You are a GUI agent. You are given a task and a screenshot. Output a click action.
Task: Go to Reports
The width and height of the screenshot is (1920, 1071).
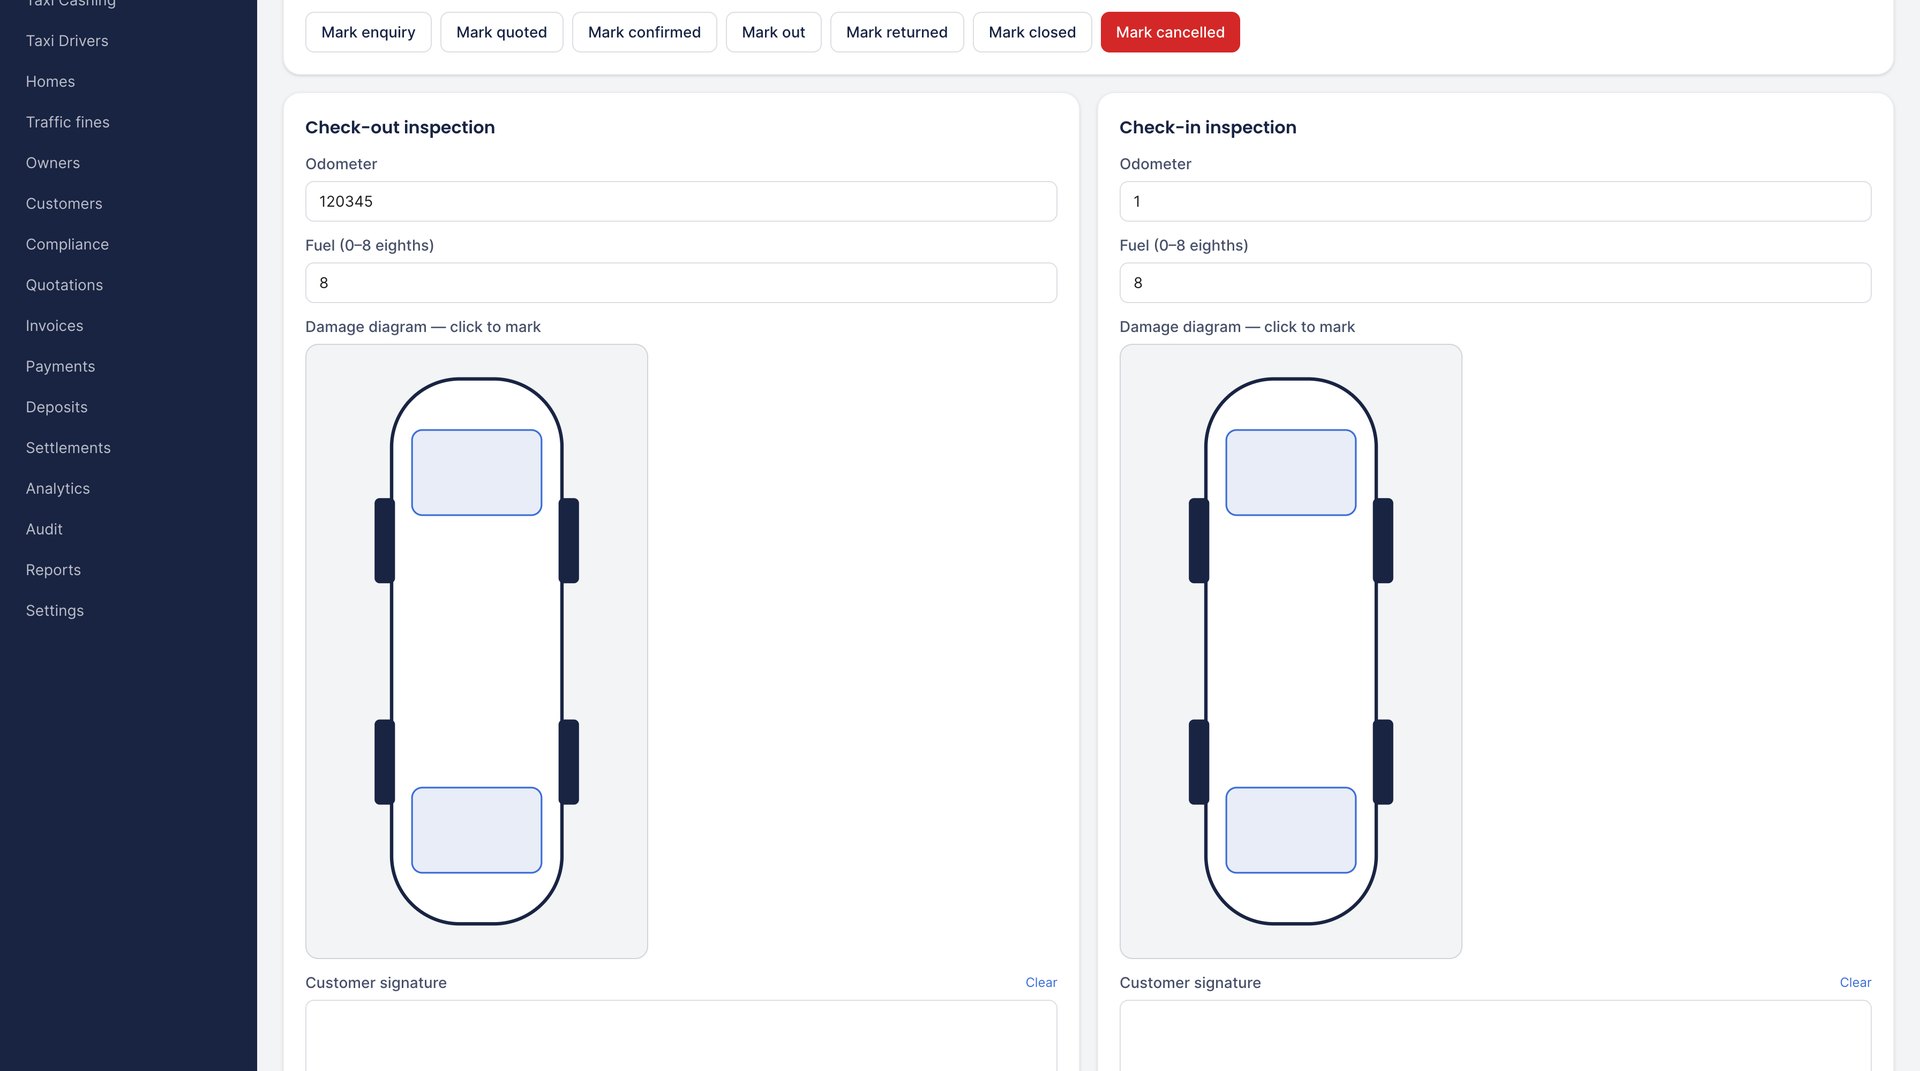(x=53, y=570)
